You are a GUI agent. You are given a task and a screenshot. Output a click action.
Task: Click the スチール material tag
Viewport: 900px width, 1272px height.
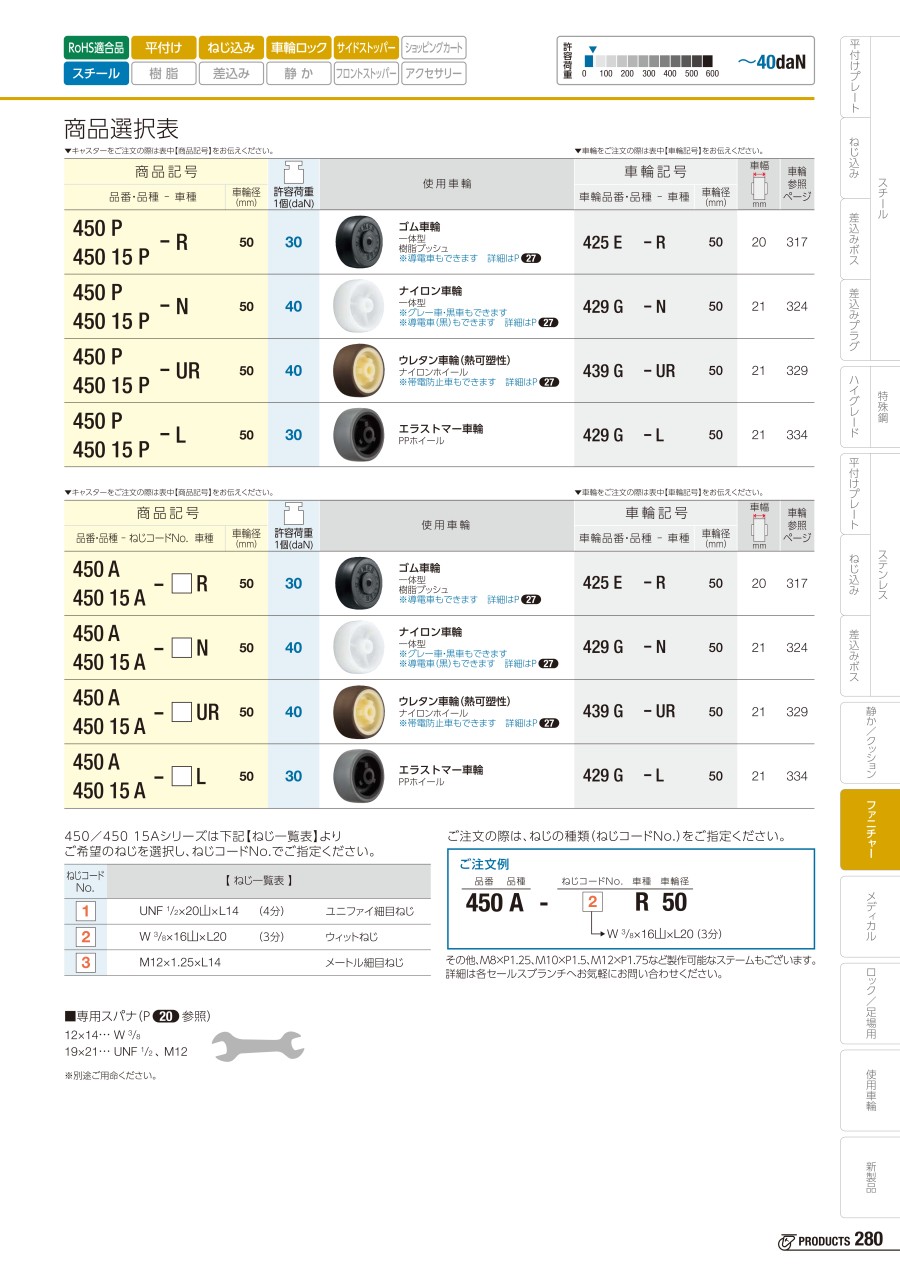[x=96, y=73]
